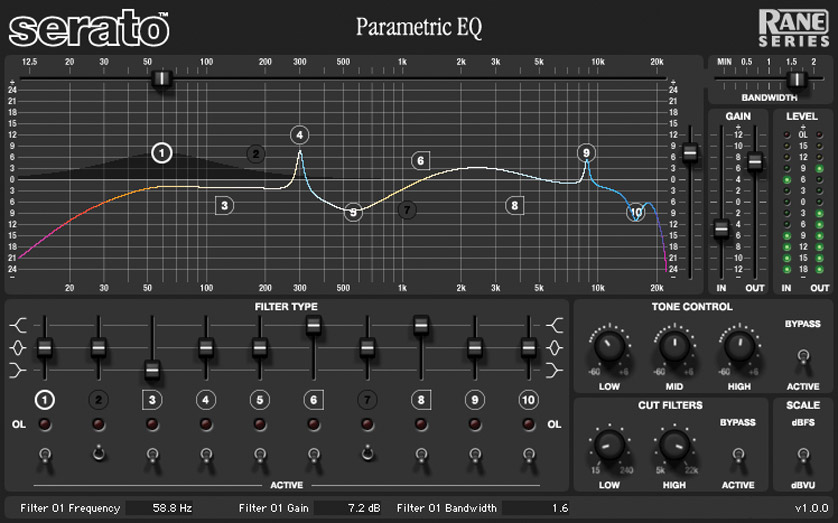Click the Cut Filters HIGH knob

(672, 444)
